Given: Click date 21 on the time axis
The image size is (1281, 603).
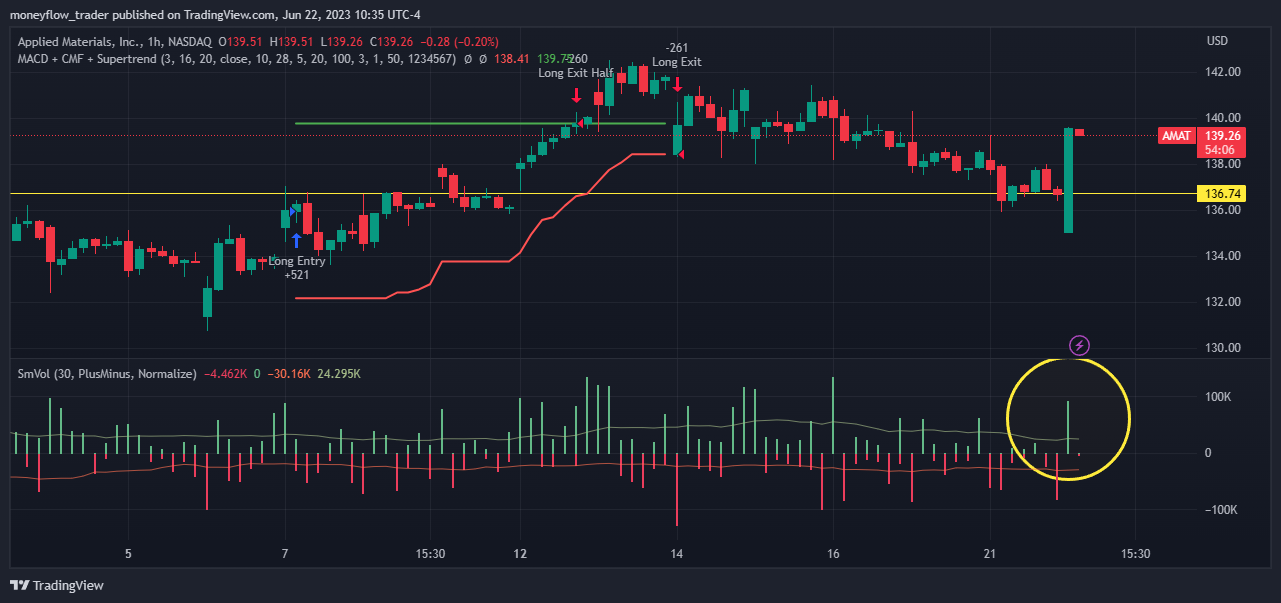Looking at the screenshot, I should click(x=990, y=553).
